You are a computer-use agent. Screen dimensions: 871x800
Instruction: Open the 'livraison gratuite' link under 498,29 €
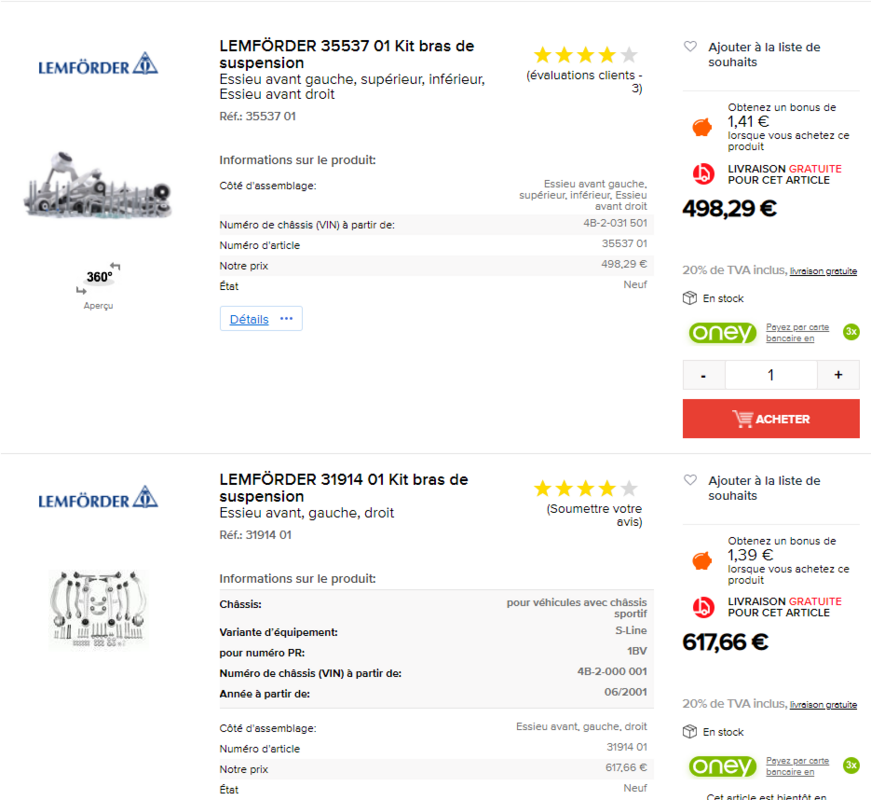click(823, 271)
